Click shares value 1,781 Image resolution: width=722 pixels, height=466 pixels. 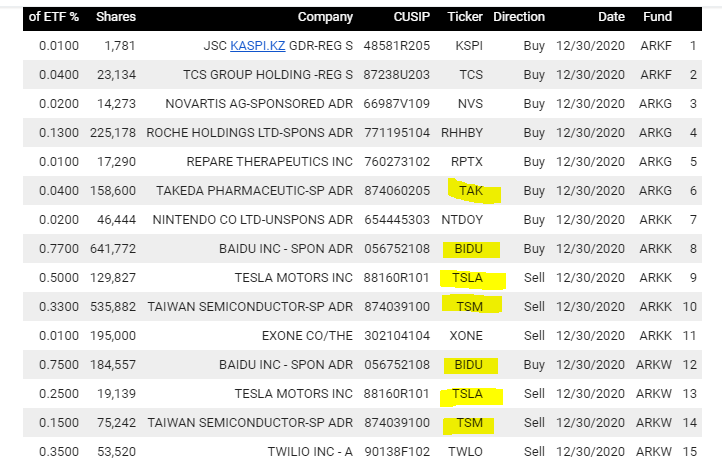point(120,46)
